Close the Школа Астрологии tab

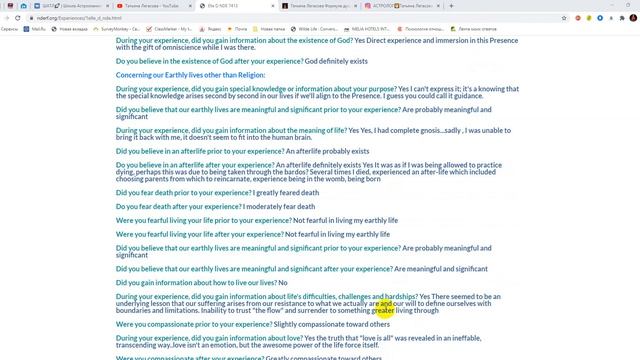pos(107,6)
